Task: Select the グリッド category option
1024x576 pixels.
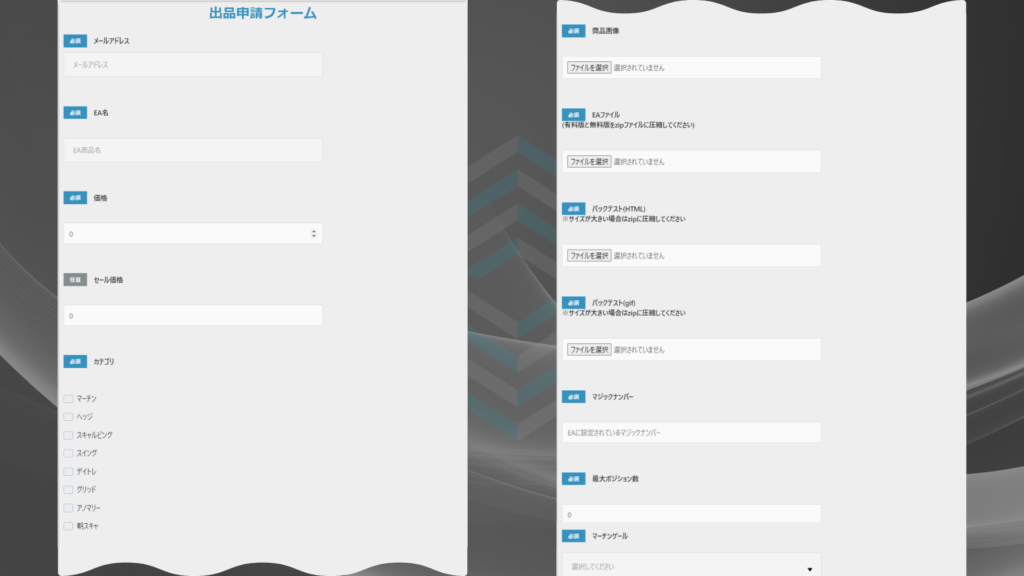Action: (66, 489)
